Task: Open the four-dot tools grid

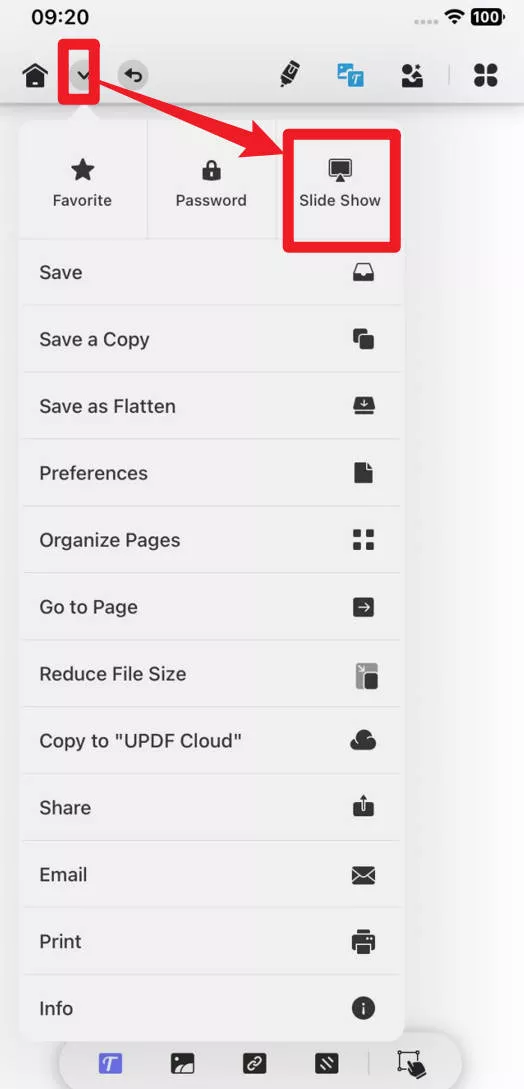Action: (486, 75)
